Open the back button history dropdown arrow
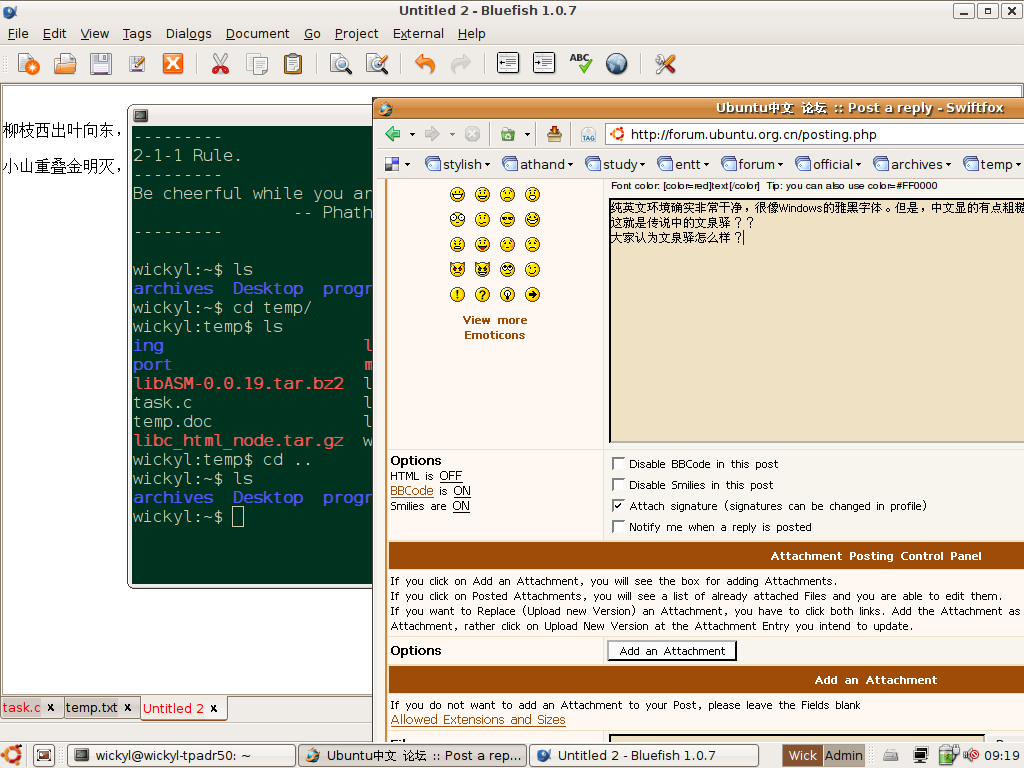Viewport: 1024px width, 768px height. click(411, 135)
